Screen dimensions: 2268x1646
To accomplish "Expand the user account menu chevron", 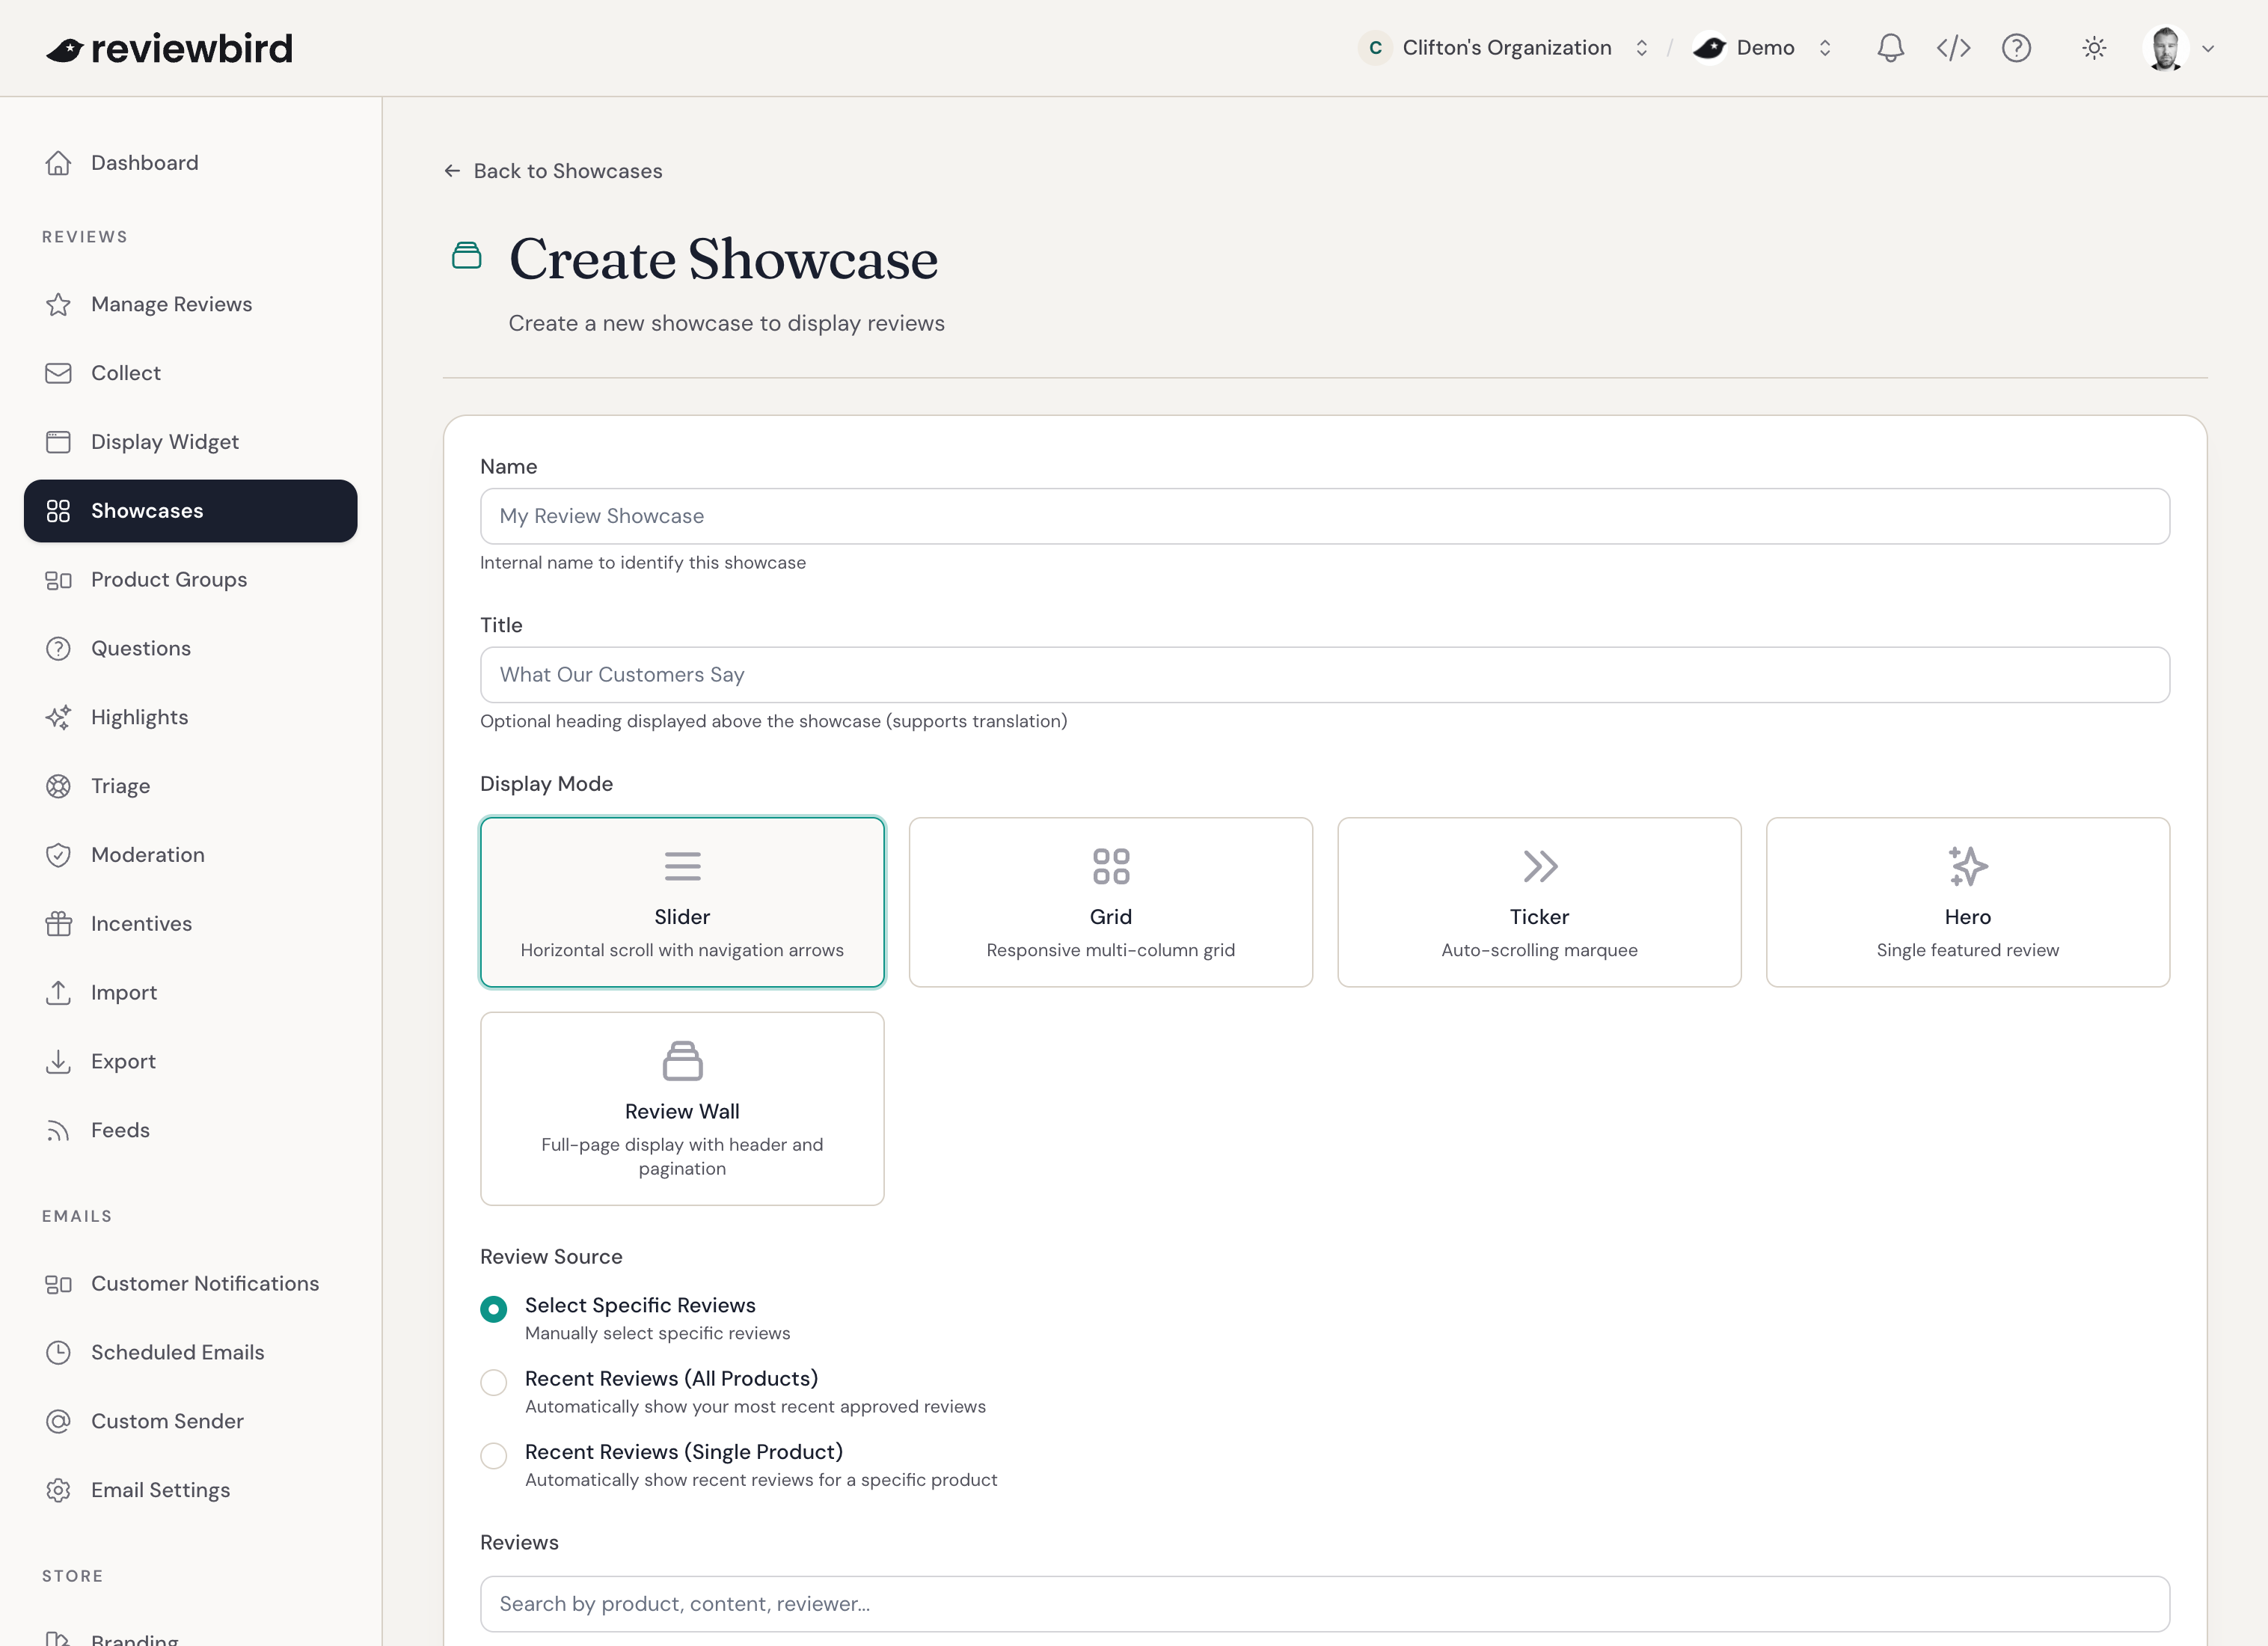I will (x=2208, y=48).
